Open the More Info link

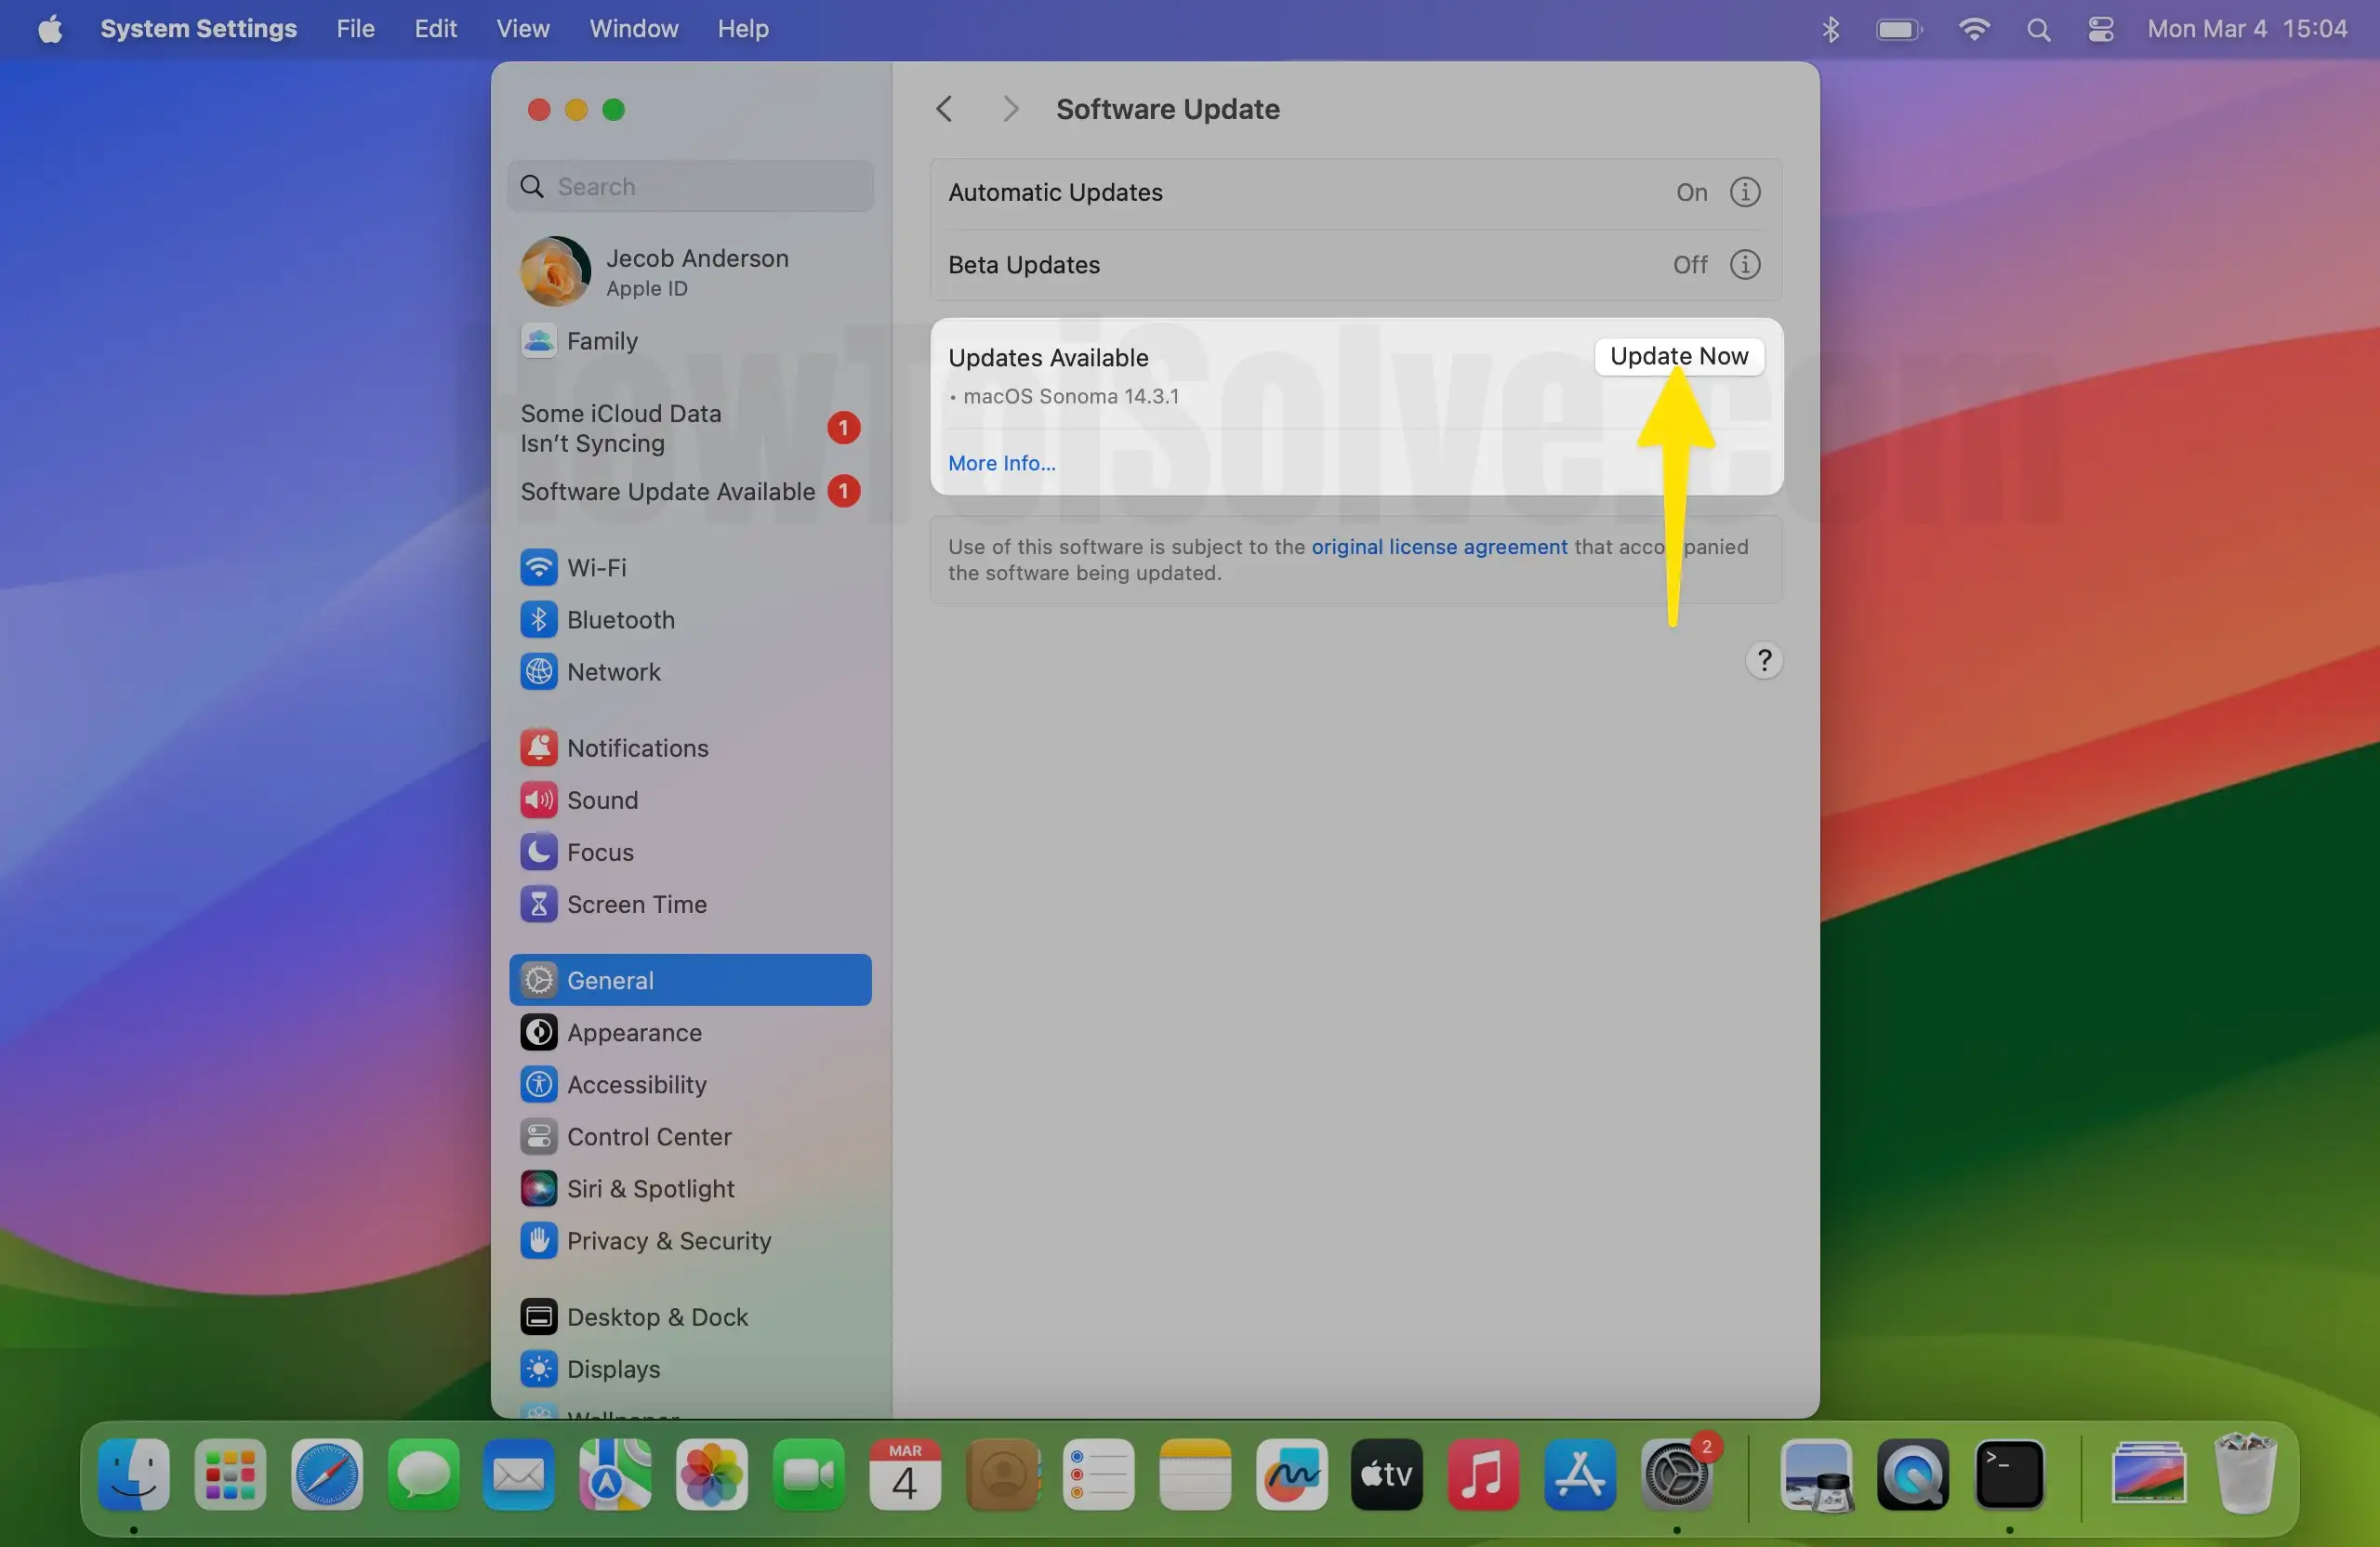point(1001,463)
